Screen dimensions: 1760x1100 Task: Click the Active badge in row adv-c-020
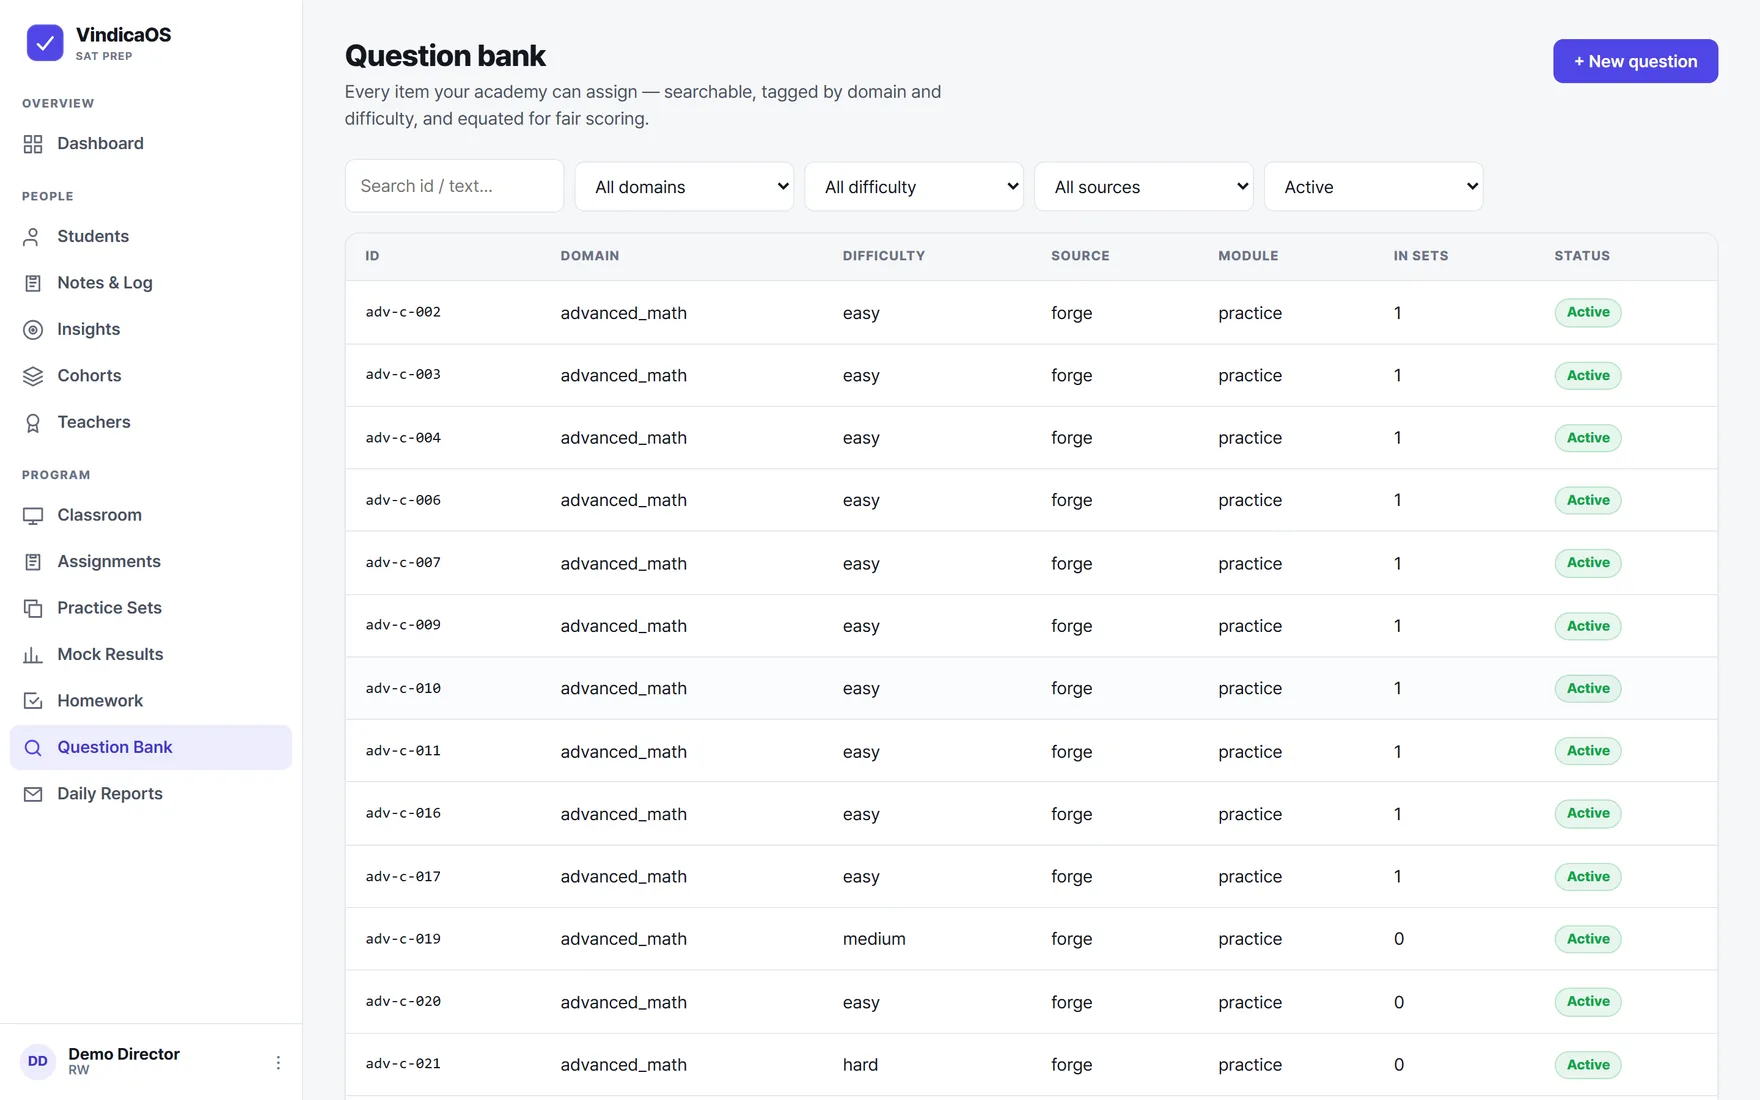(x=1588, y=1002)
